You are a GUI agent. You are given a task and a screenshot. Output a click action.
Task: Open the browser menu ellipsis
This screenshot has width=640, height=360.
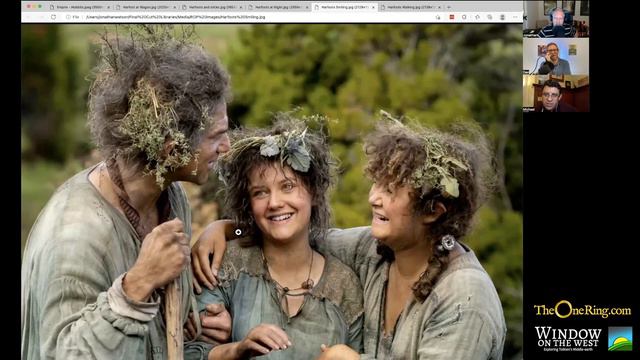coord(515,17)
